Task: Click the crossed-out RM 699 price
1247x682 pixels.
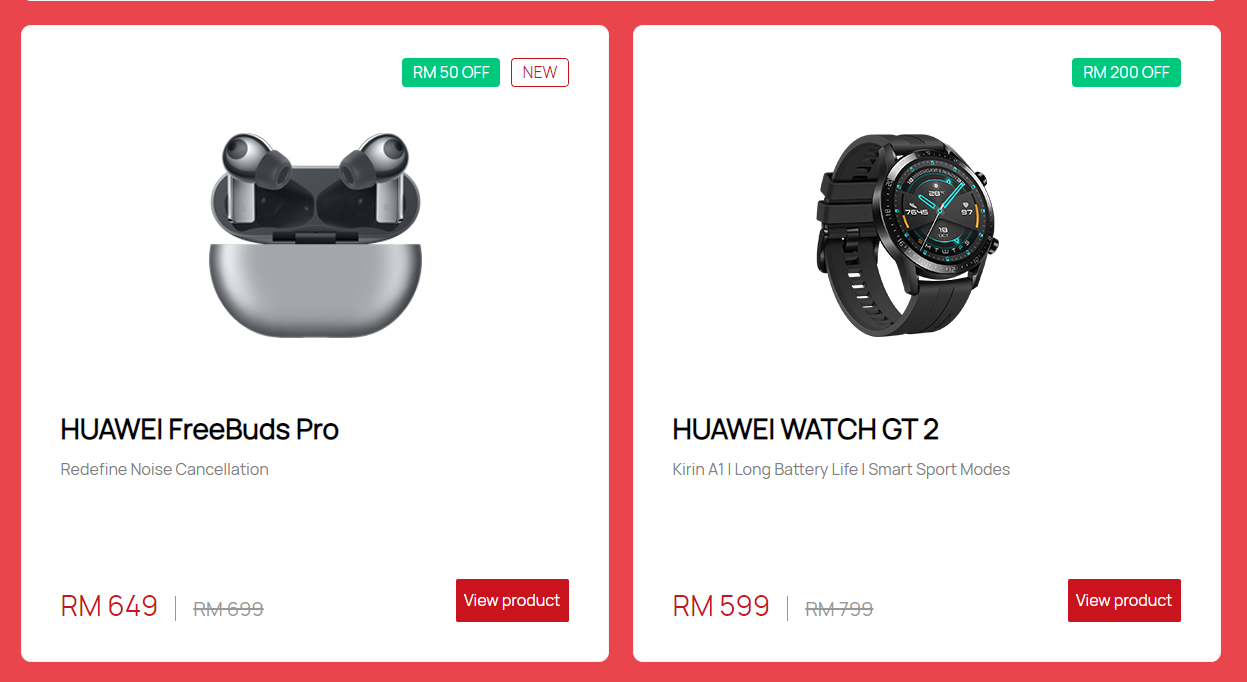Action: pos(228,608)
